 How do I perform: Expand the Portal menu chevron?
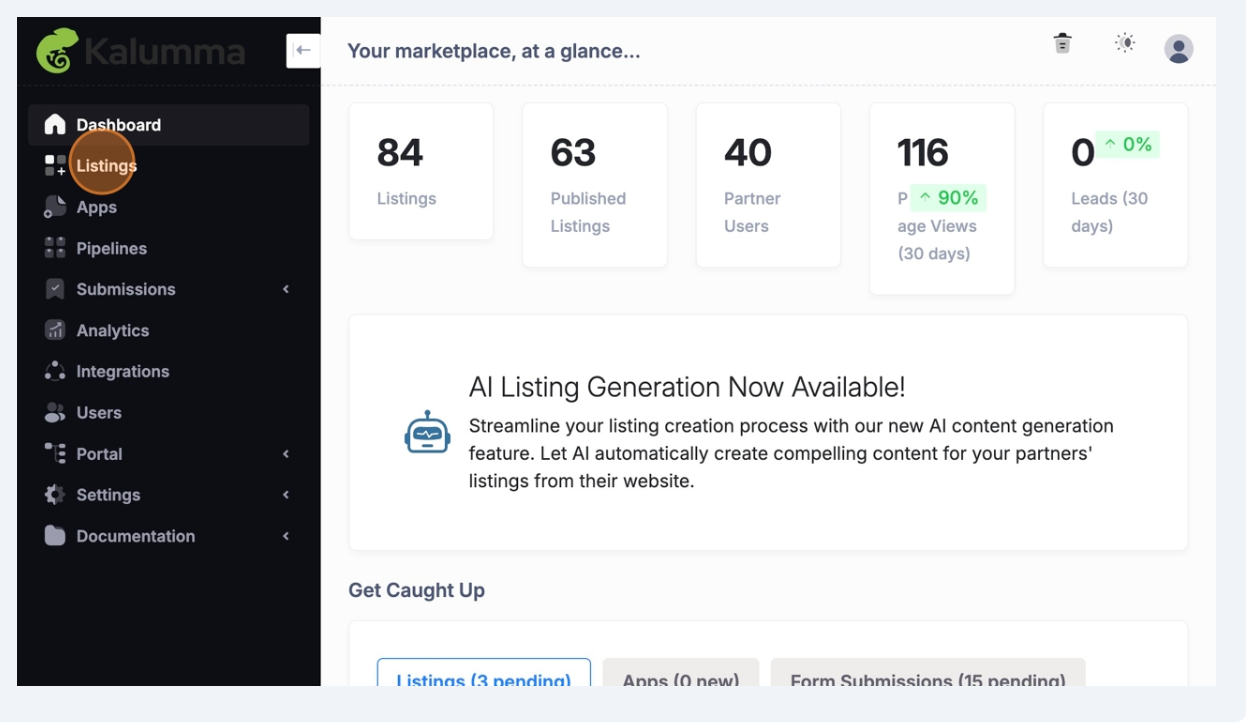[x=286, y=453]
